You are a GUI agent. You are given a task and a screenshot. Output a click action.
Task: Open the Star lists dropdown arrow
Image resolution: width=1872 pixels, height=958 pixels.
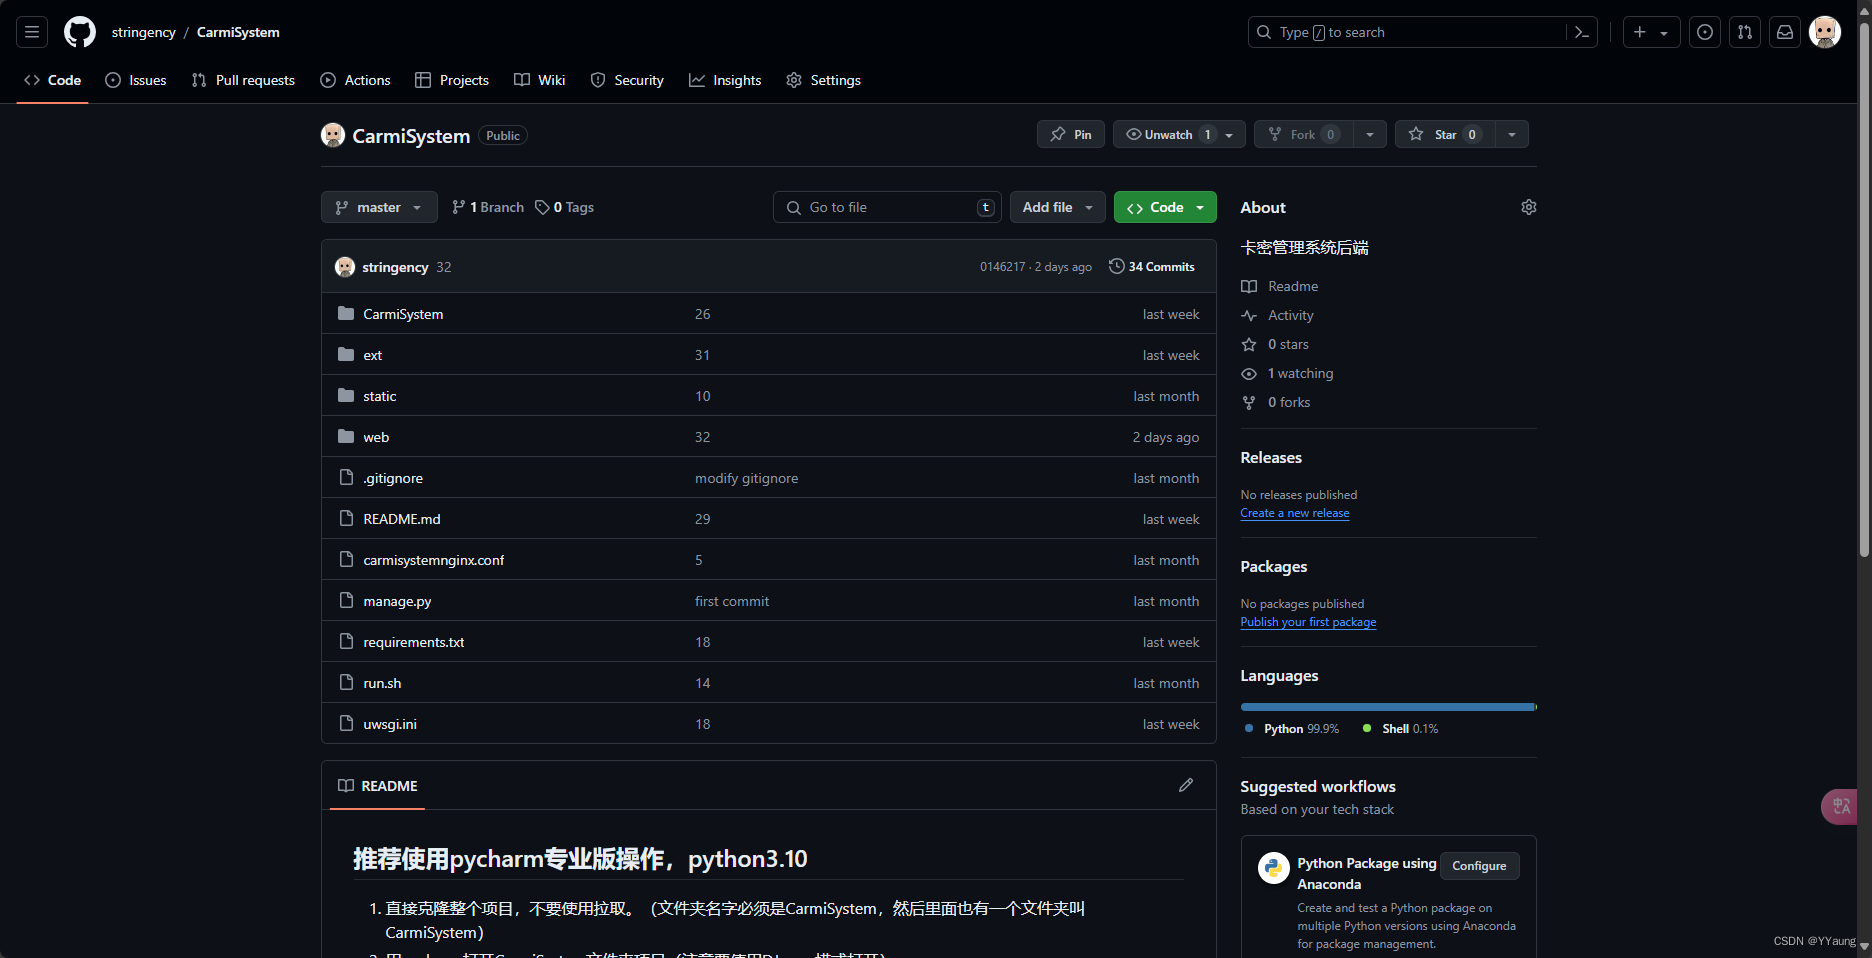click(1512, 134)
